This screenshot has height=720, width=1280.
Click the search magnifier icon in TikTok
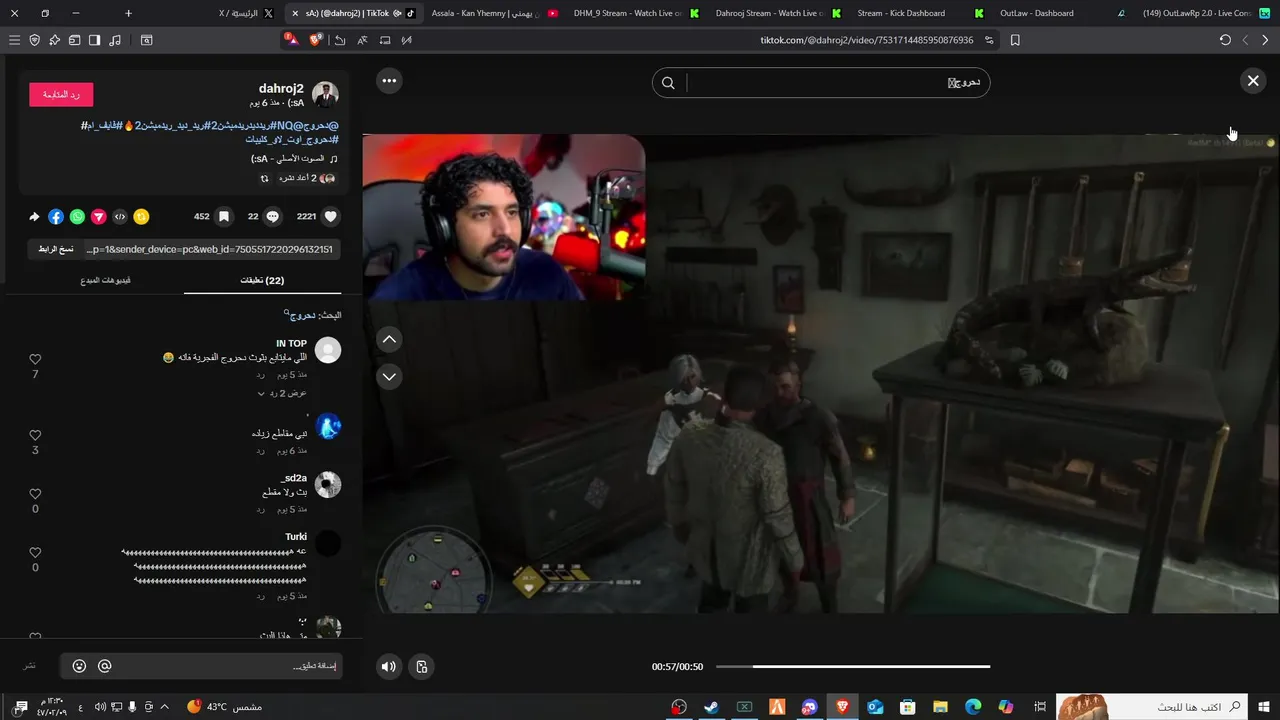pyautogui.click(x=668, y=83)
